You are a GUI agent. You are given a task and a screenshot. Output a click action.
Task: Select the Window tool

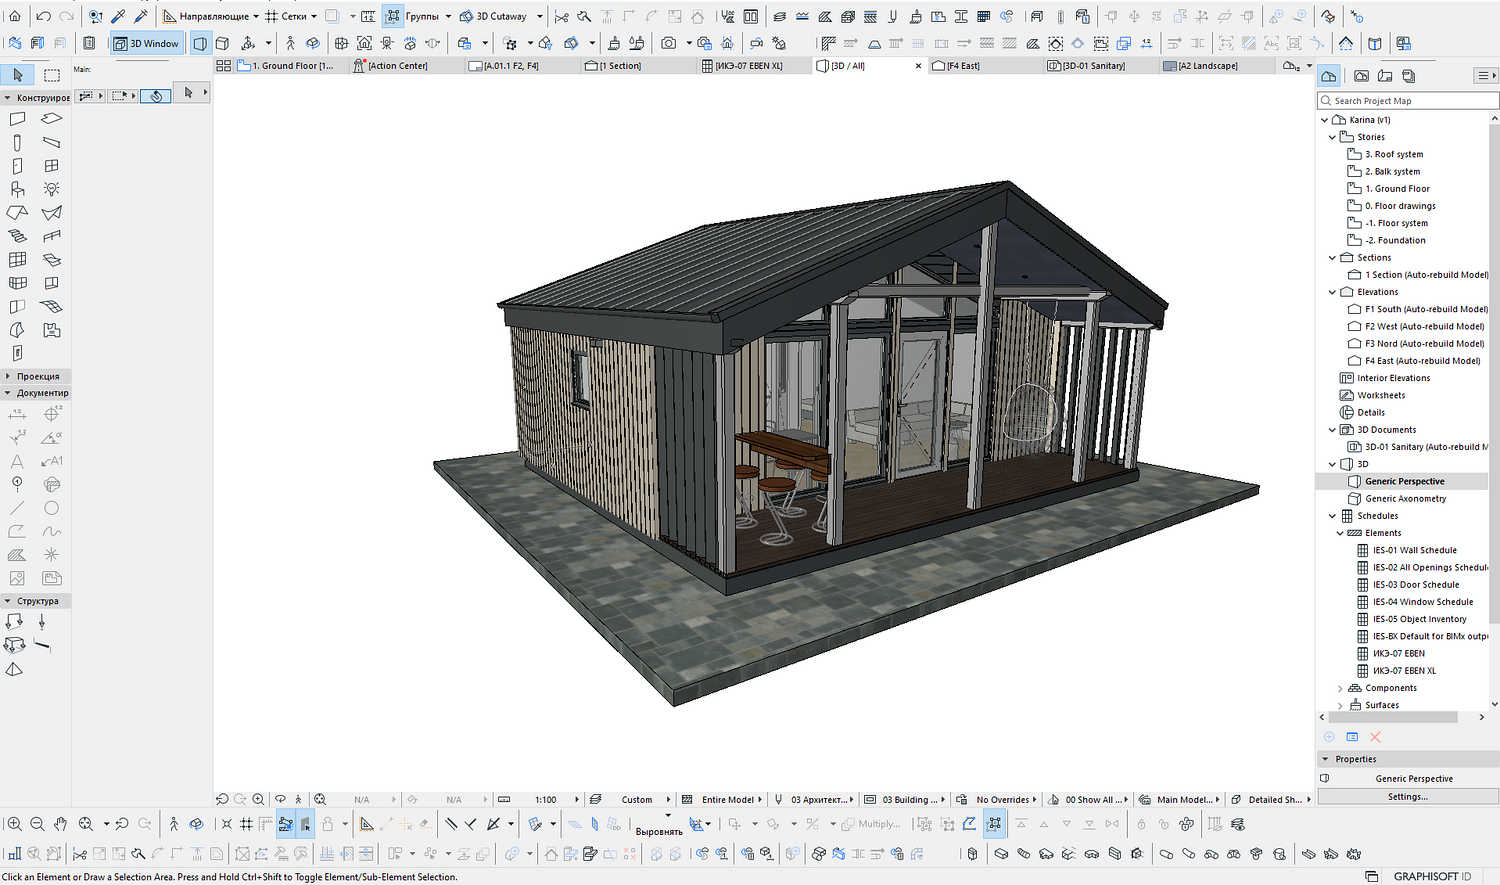[x=52, y=166]
